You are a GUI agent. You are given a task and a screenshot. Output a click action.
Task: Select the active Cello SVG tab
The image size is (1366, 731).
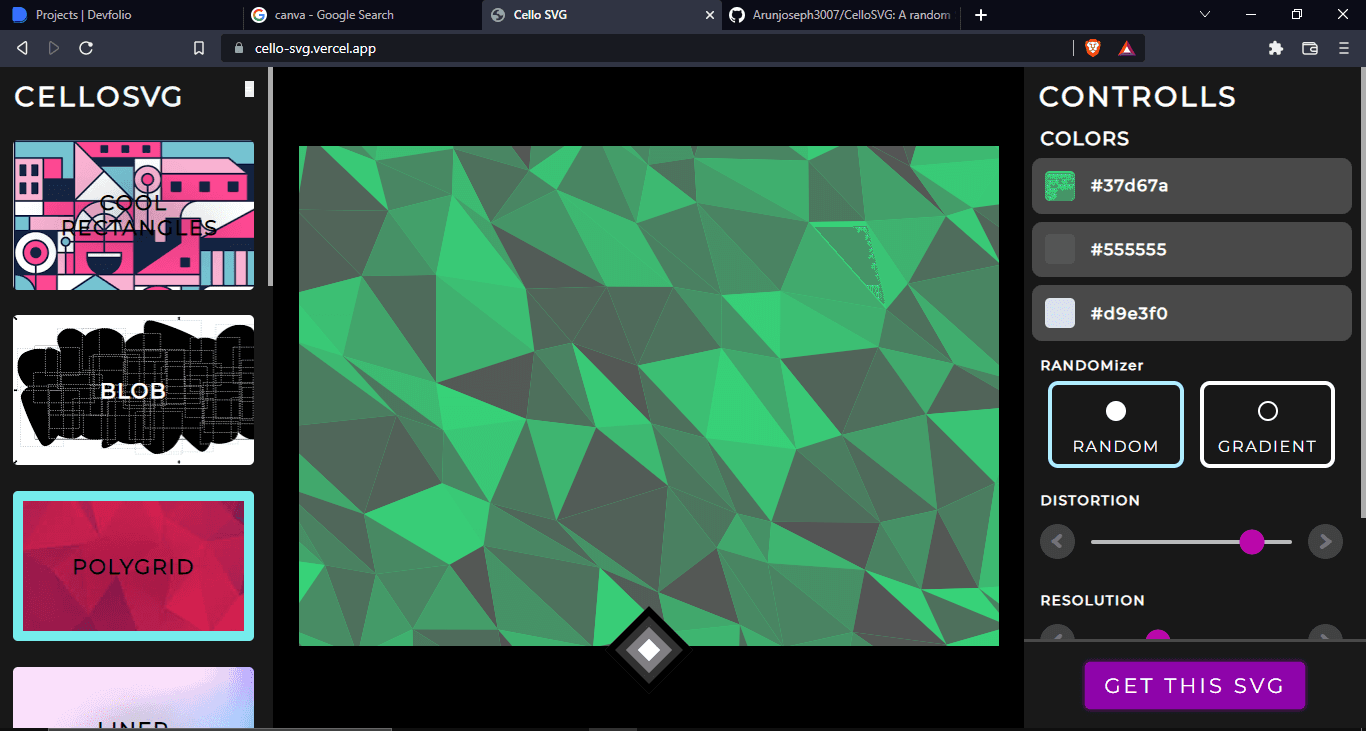click(600, 15)
